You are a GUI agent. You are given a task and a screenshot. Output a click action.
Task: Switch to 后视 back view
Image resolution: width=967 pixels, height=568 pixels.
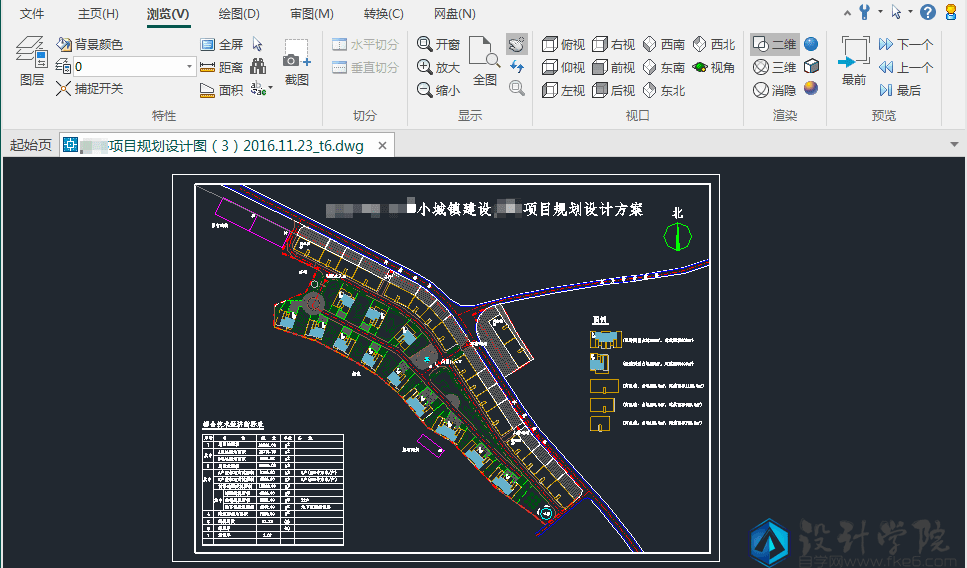[x=613, y=90]
